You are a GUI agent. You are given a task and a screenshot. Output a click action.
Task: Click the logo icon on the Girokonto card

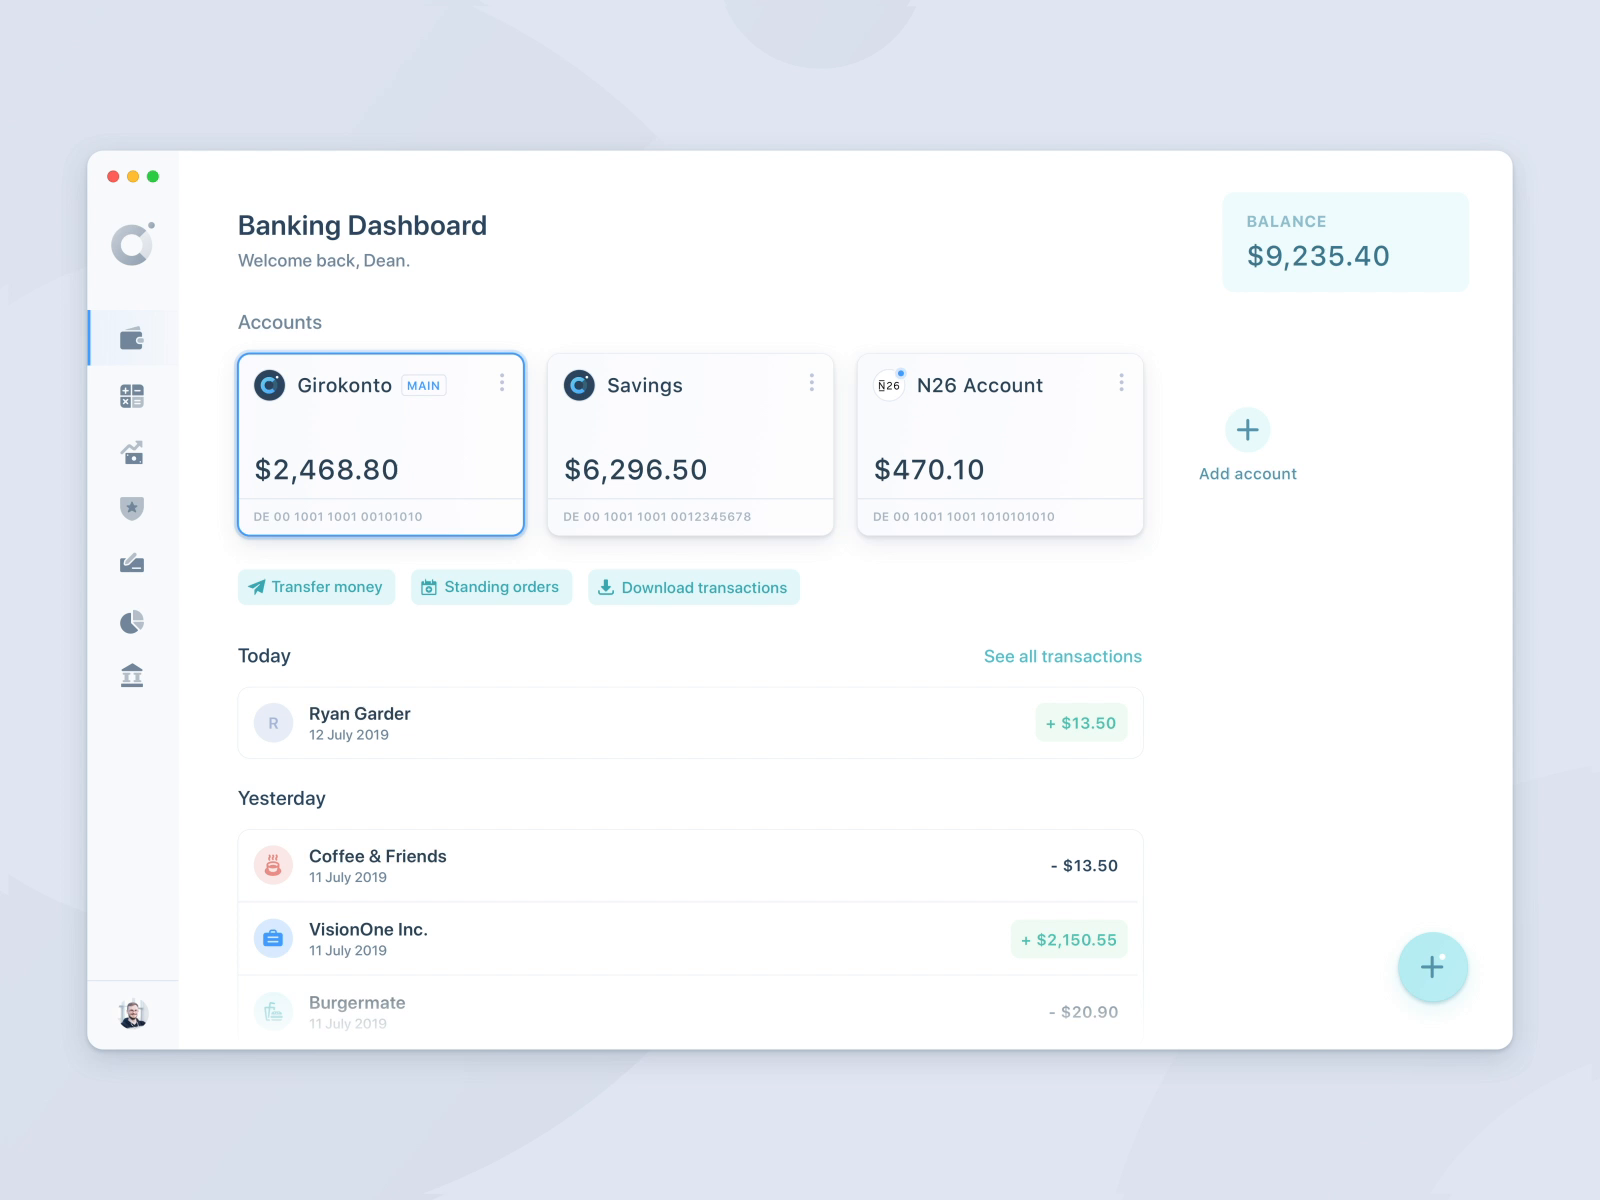[269, 385]
